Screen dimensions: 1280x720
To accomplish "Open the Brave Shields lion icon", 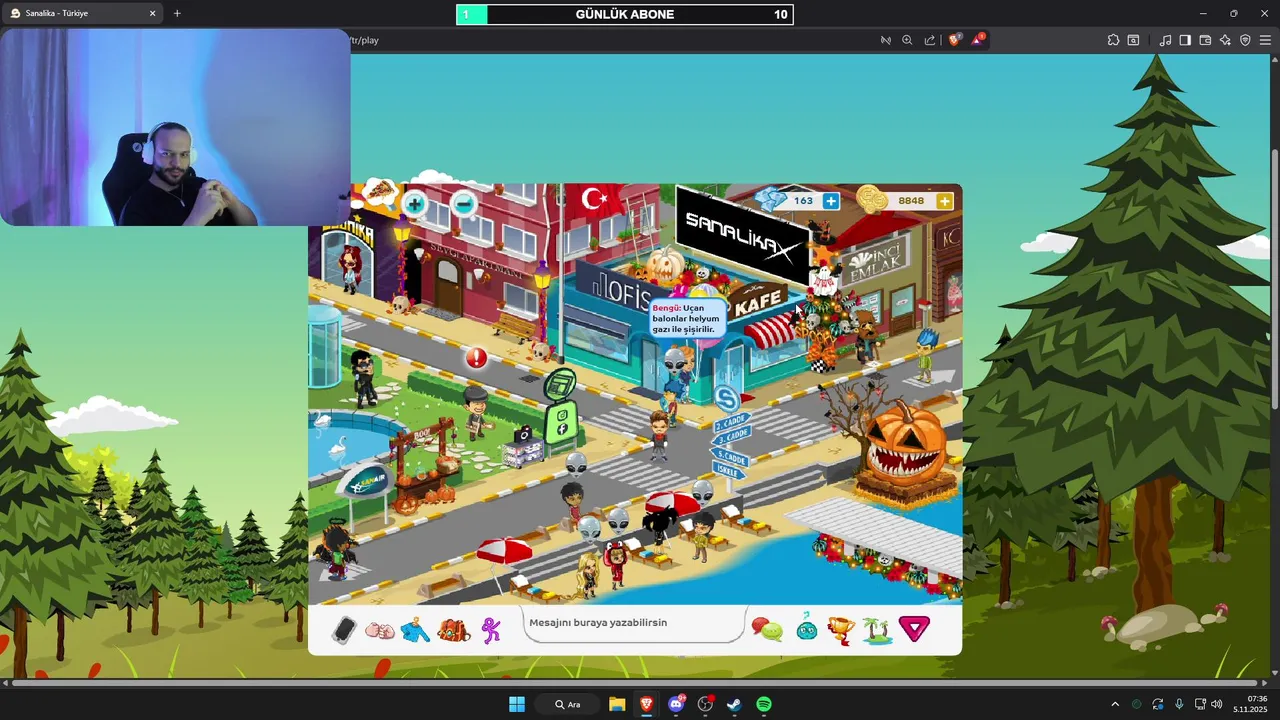I will pyautogui.click(x=955, y=40).
